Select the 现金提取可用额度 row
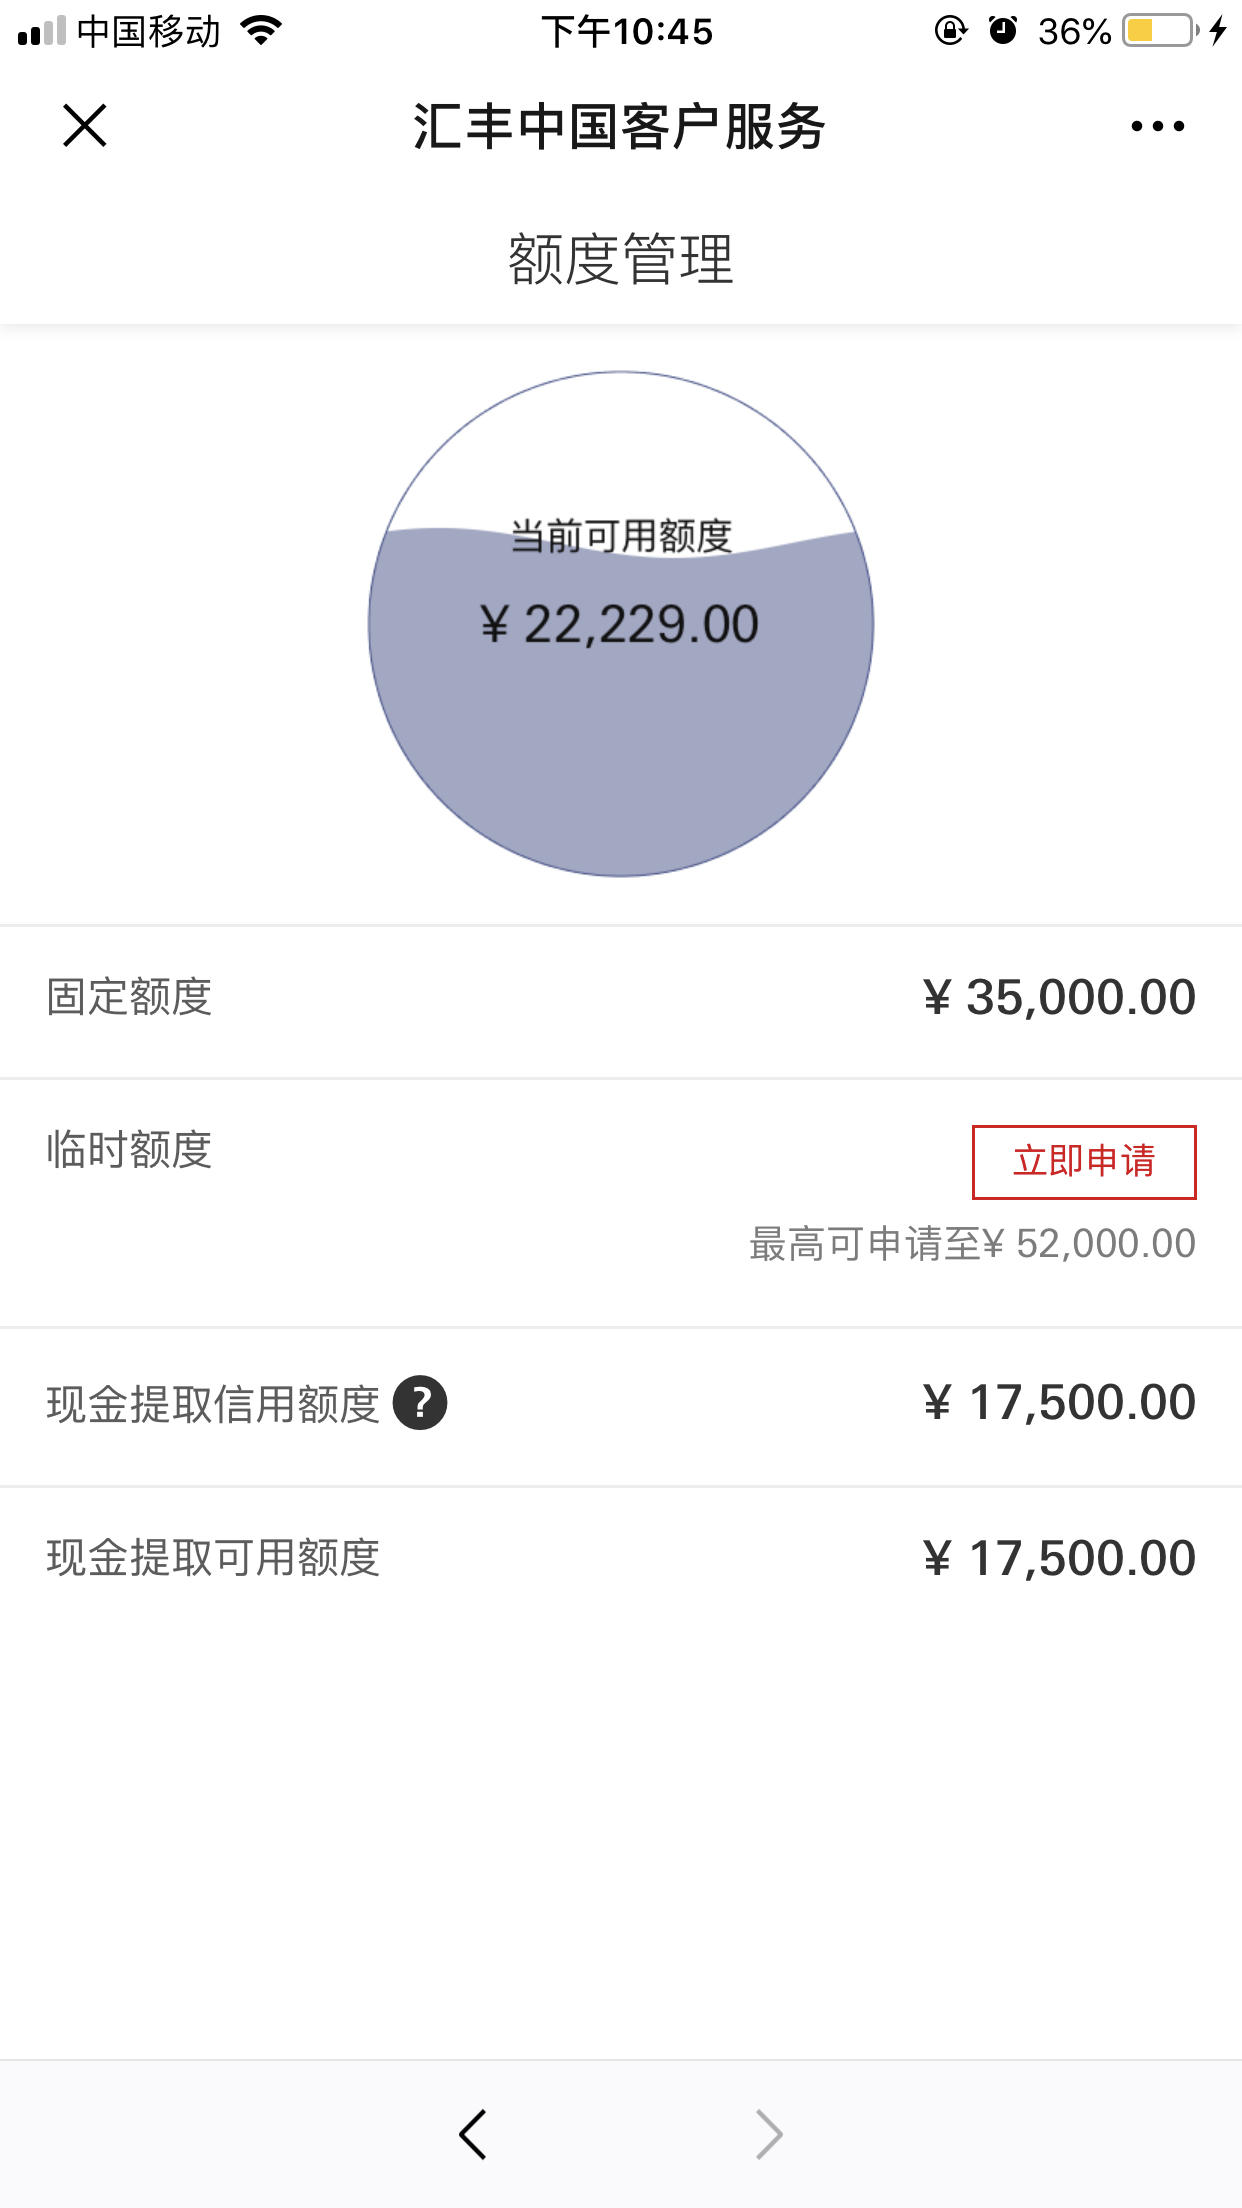Screen dimensions: 1242x2208 (621, 1558)
